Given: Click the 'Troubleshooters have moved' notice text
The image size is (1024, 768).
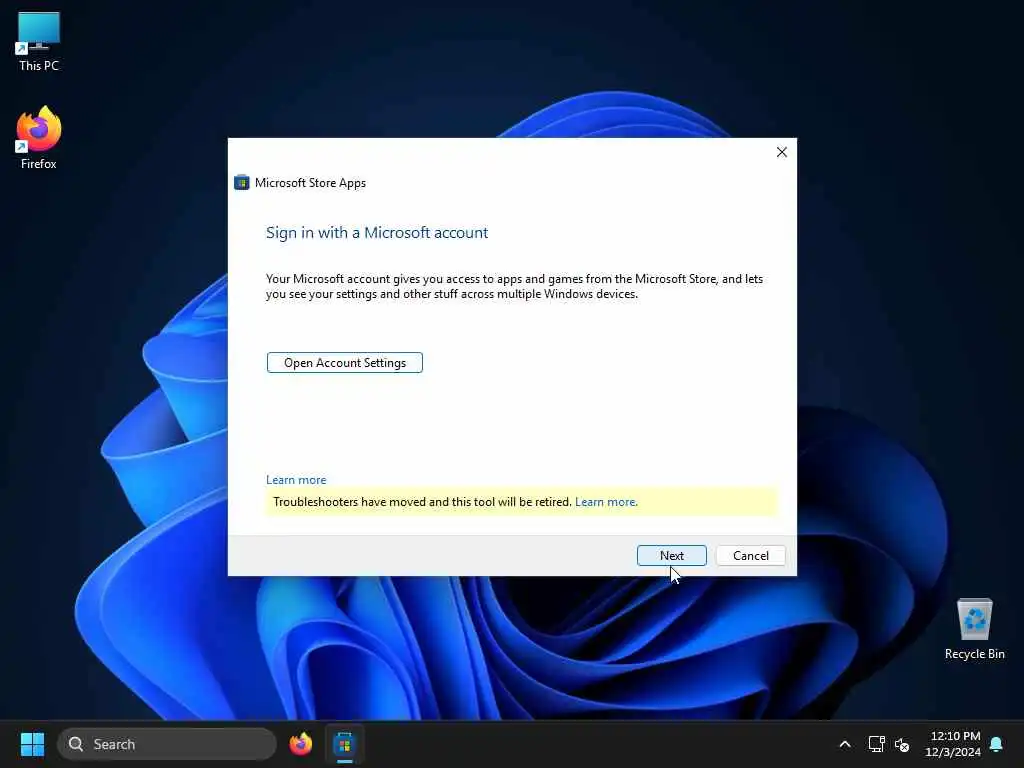Looking at the screenshot, I should coord(422,502).
